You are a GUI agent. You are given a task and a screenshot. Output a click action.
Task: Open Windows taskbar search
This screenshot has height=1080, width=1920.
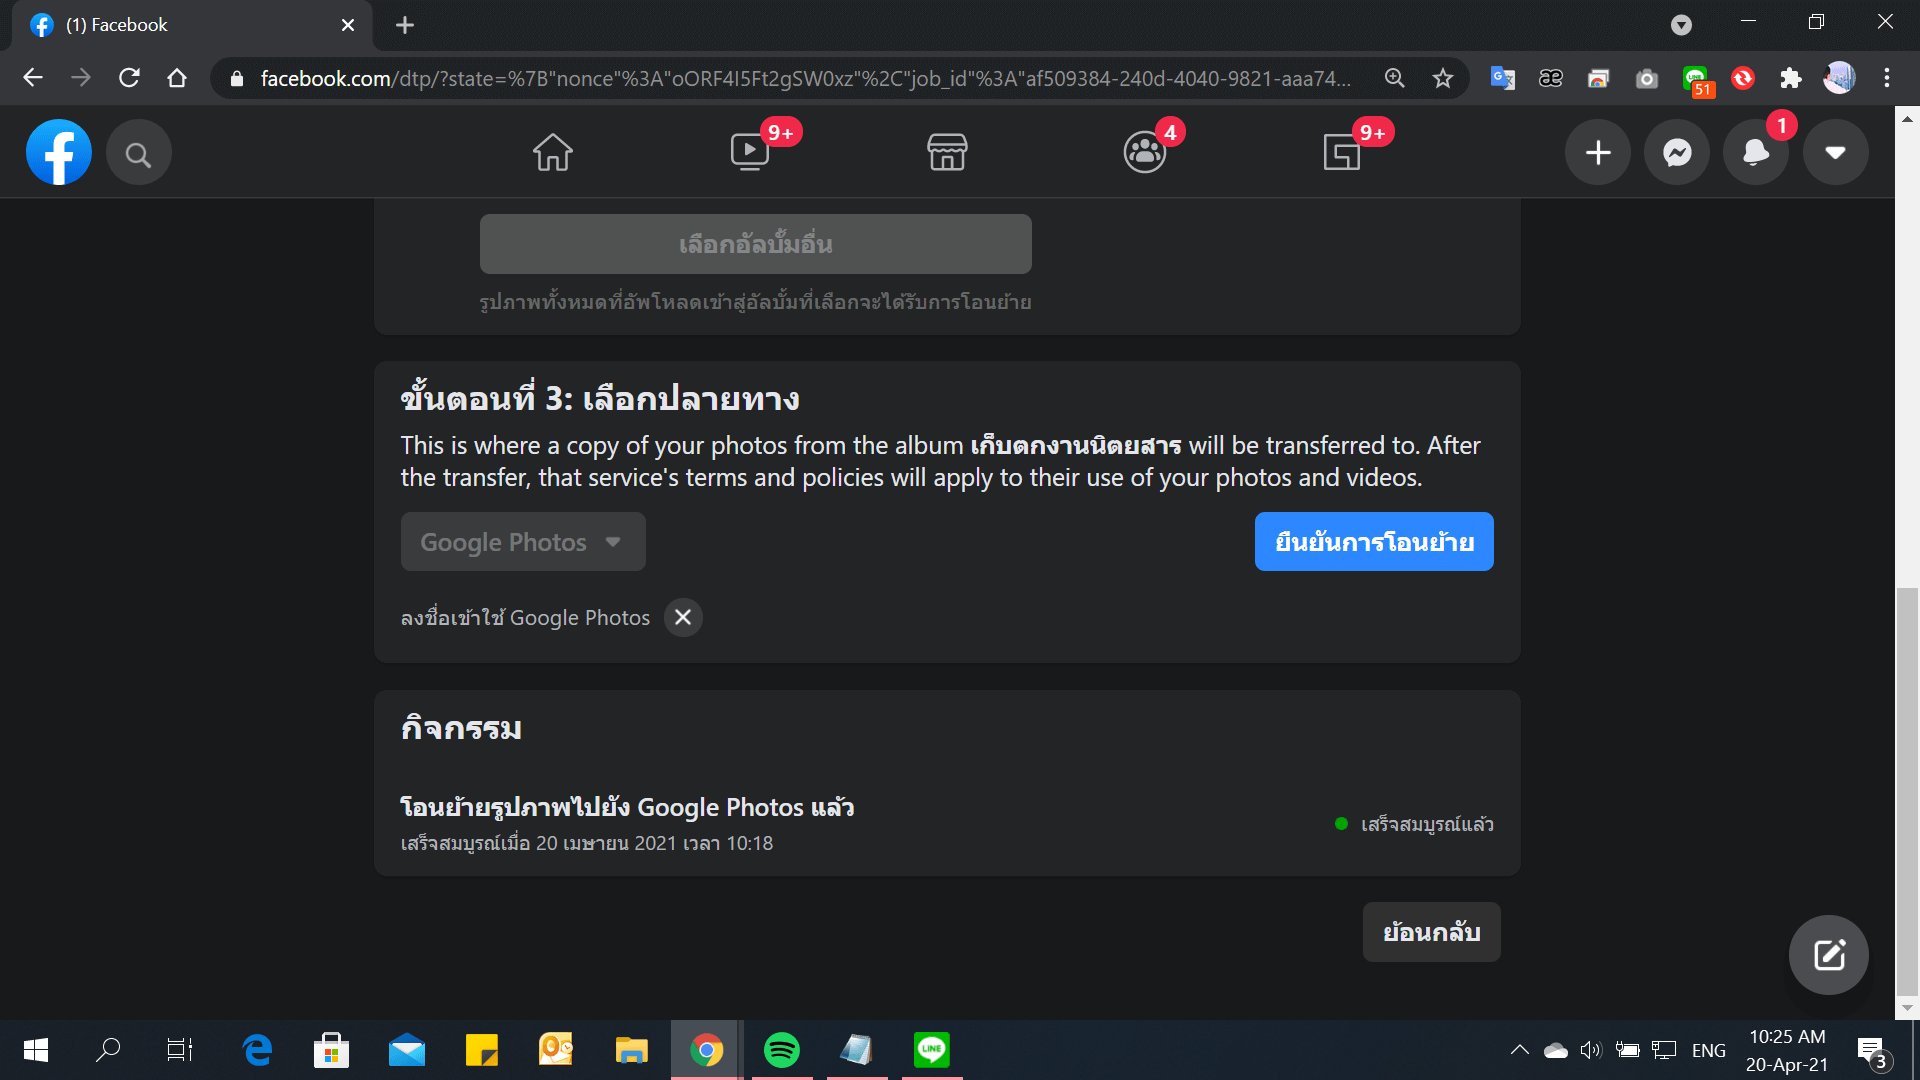click(x=108, y=1050)
